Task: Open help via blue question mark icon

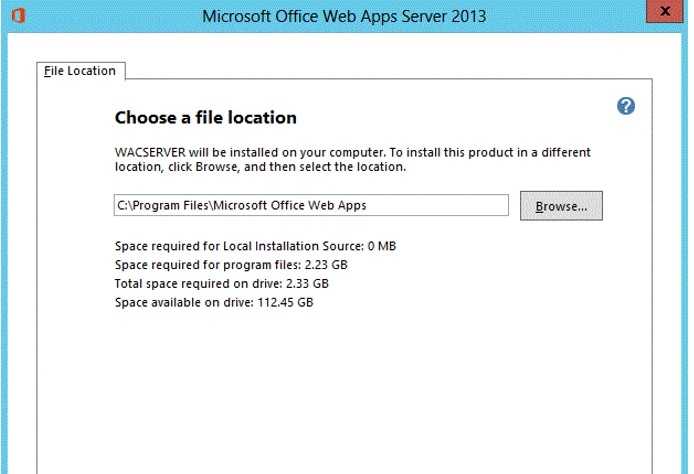Action: pyautogui.click(x=626, y=106)
